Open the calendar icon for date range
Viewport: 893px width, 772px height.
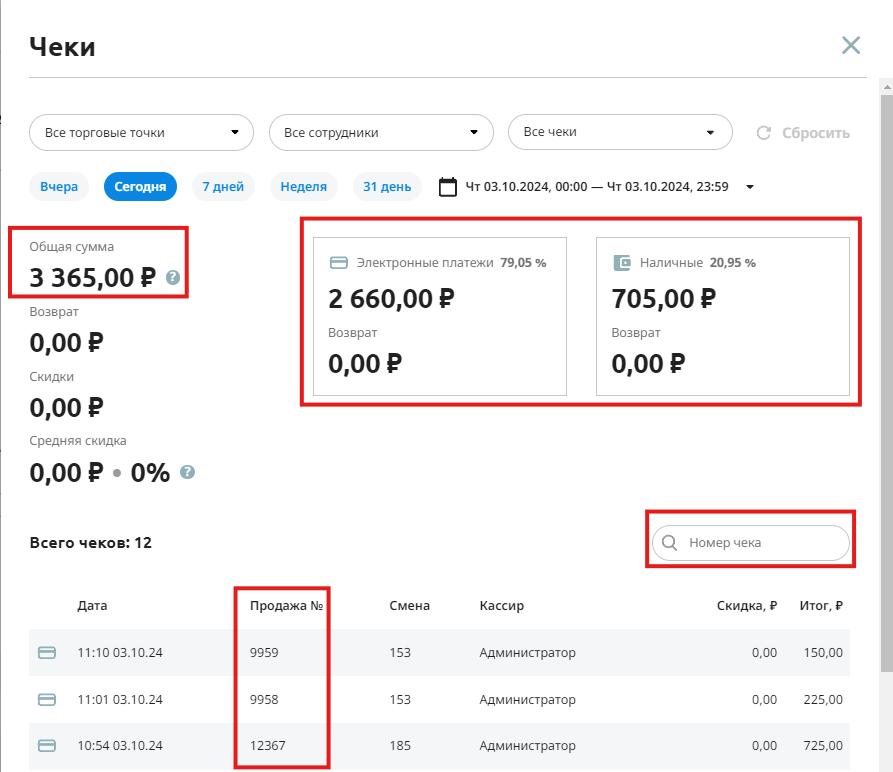448,187
